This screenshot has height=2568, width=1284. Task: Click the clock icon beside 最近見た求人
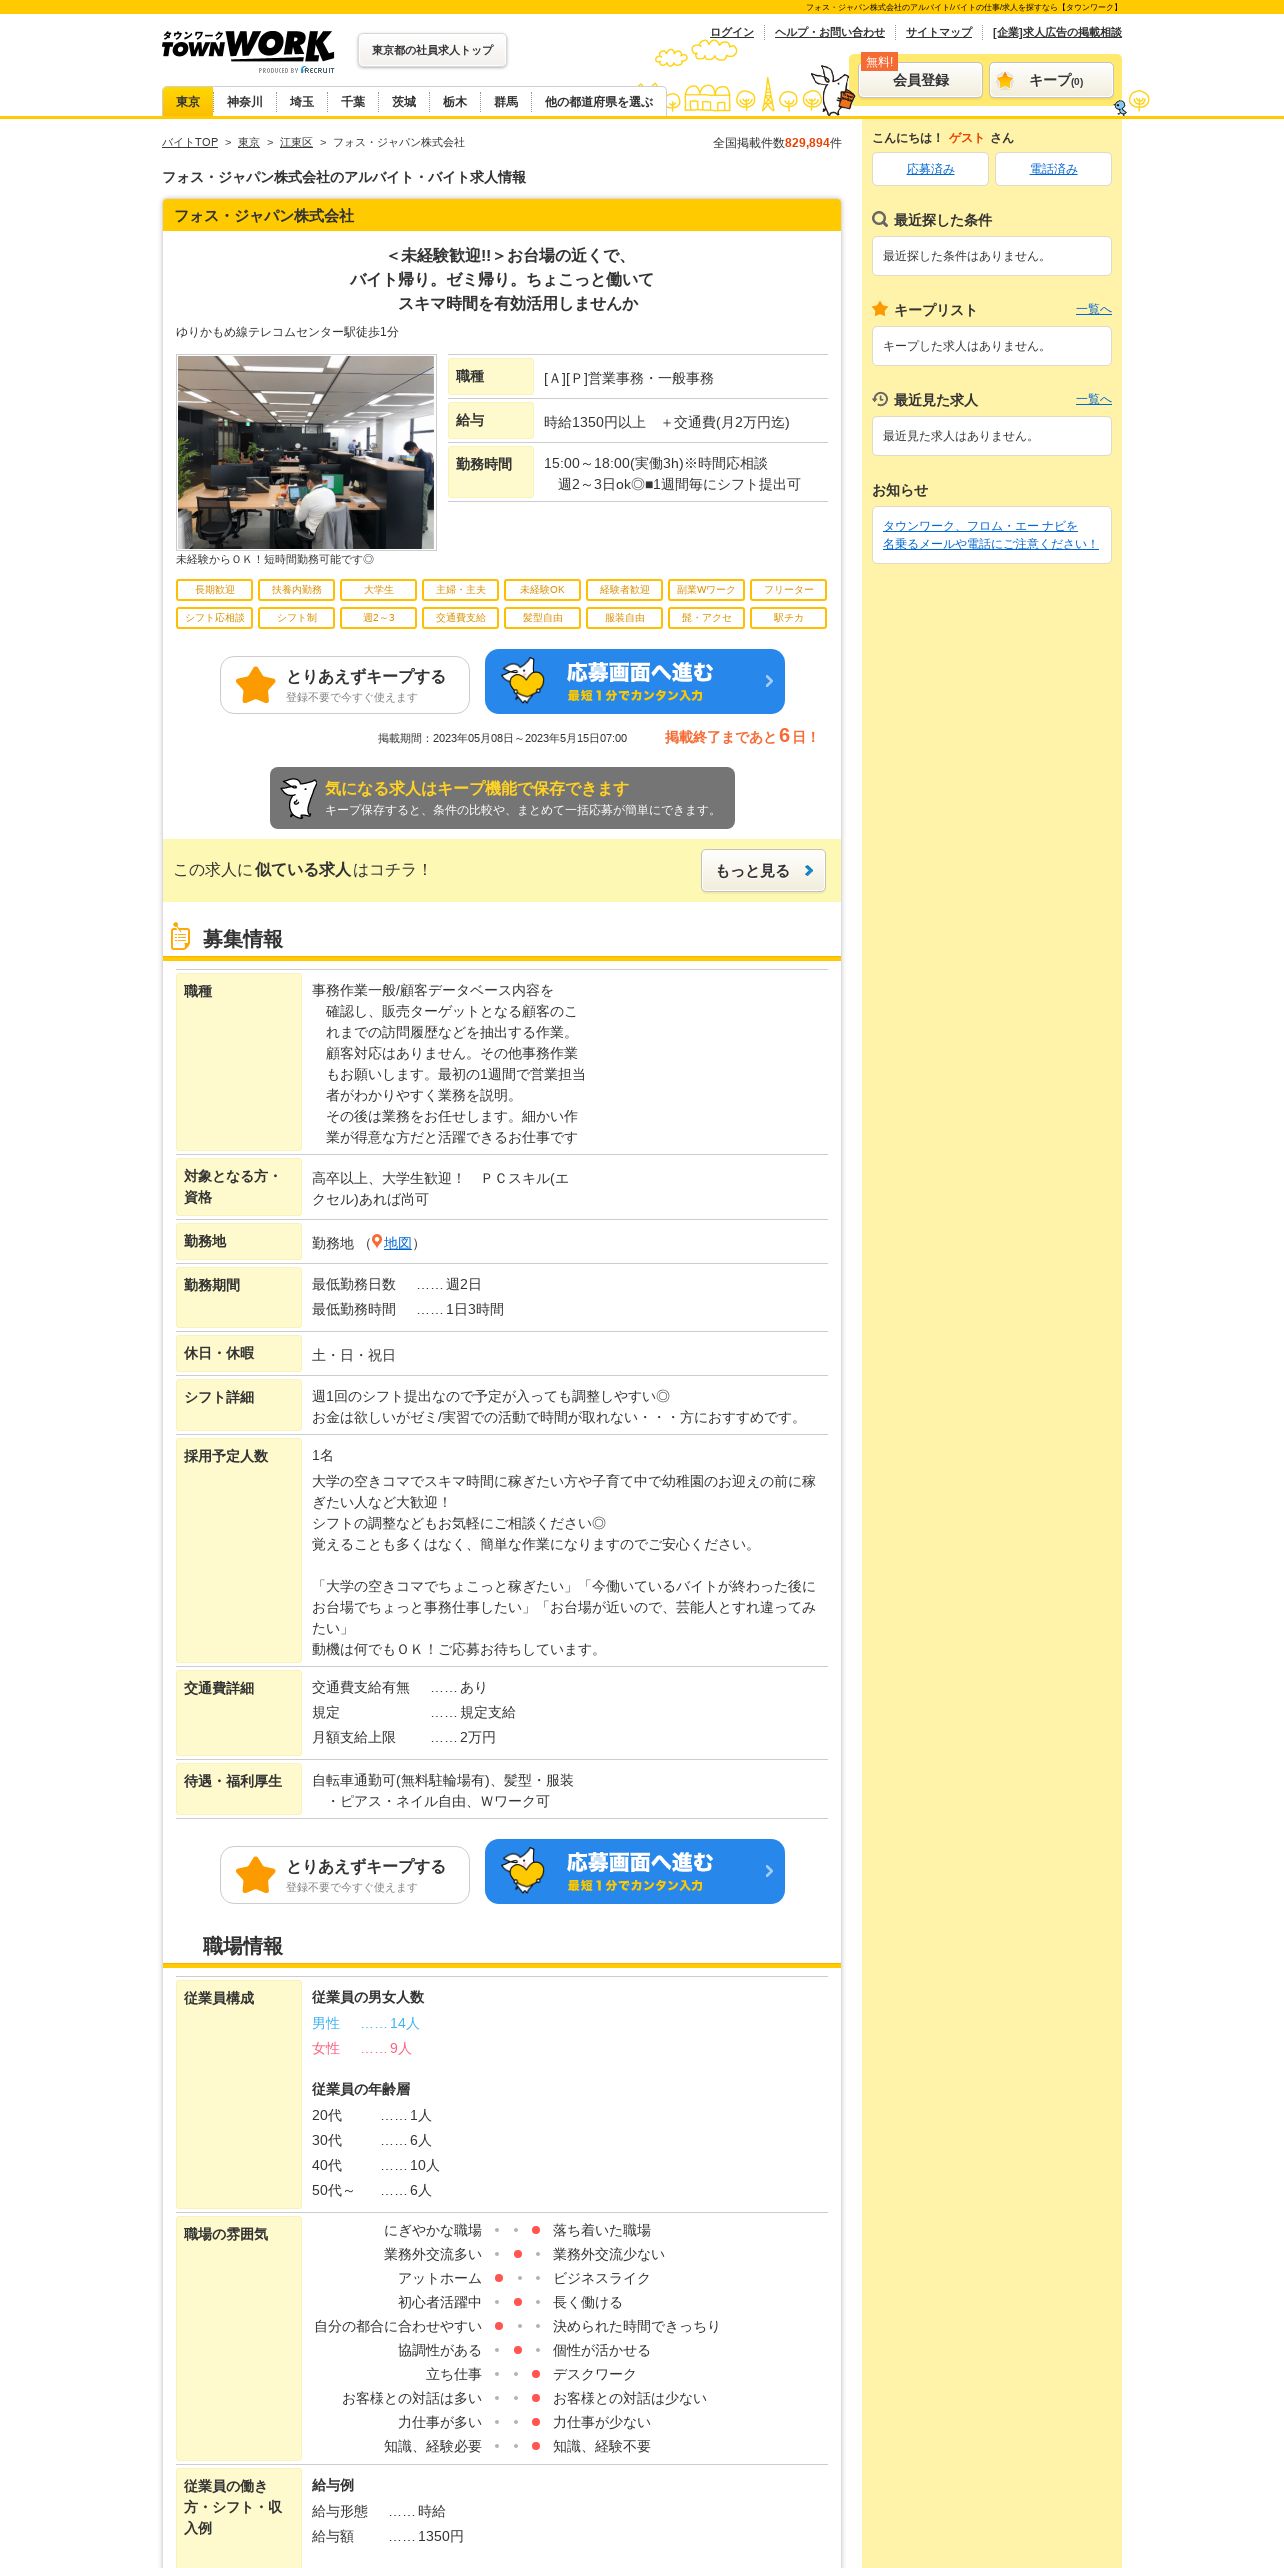880,399
